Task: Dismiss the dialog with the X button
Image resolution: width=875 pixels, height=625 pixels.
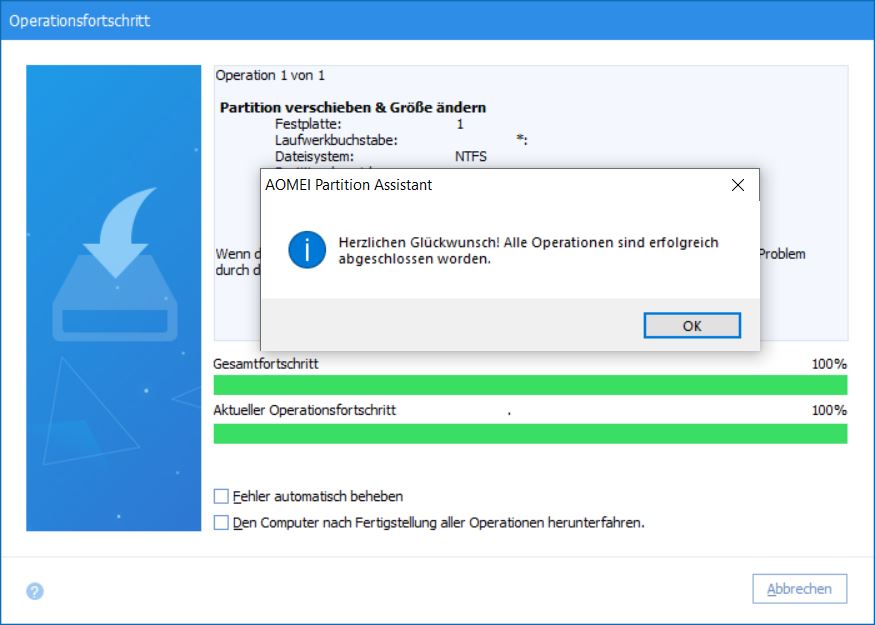Action: 738,185
